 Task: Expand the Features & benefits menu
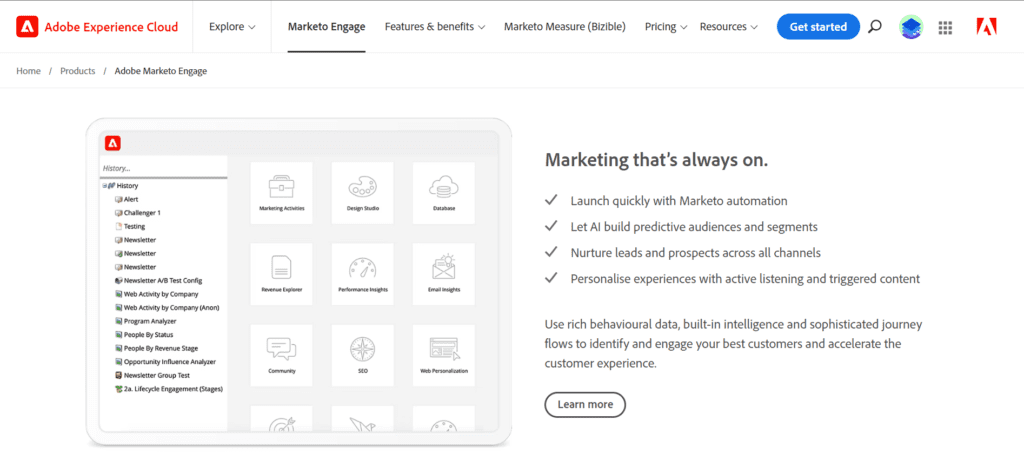coord(435,27)
